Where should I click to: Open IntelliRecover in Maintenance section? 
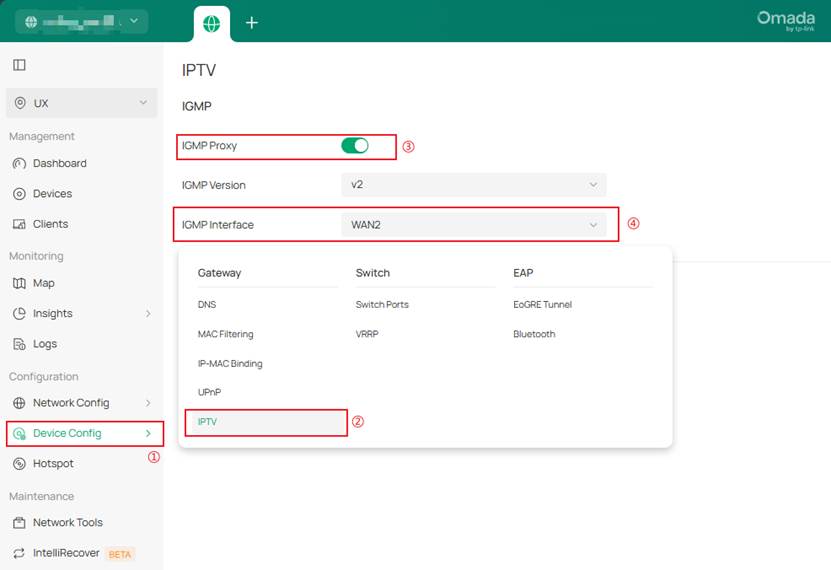66,553
